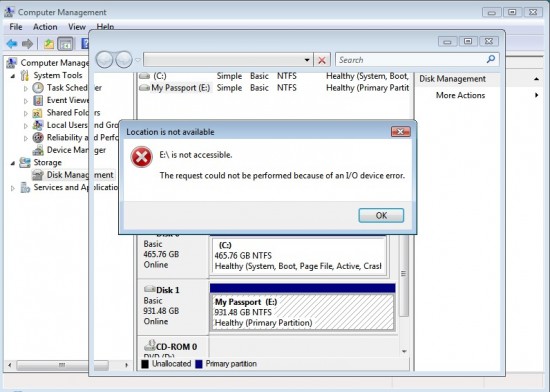Collapse the Storage node
This screenshot has height=392, width=550.
click(x=13, y=163)
